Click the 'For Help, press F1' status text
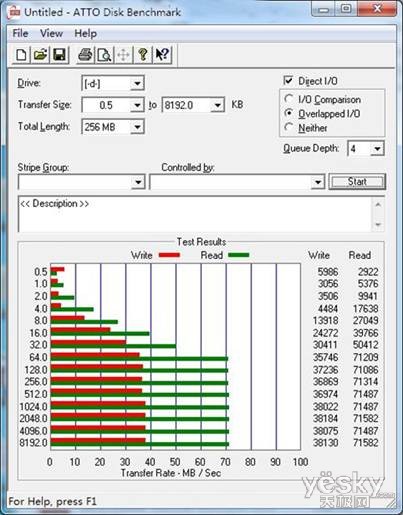 point(52,501)
